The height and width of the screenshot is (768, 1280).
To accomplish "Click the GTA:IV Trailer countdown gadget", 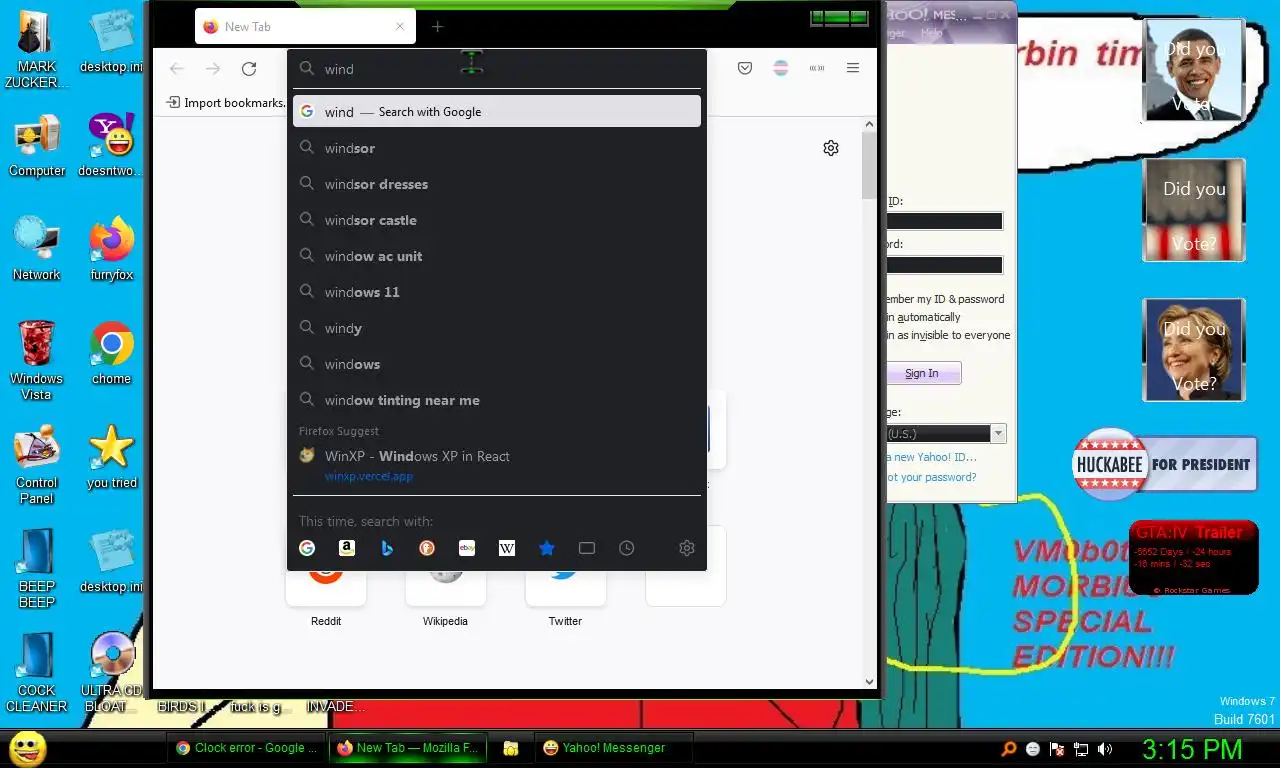I will [x=1193, y=558].
